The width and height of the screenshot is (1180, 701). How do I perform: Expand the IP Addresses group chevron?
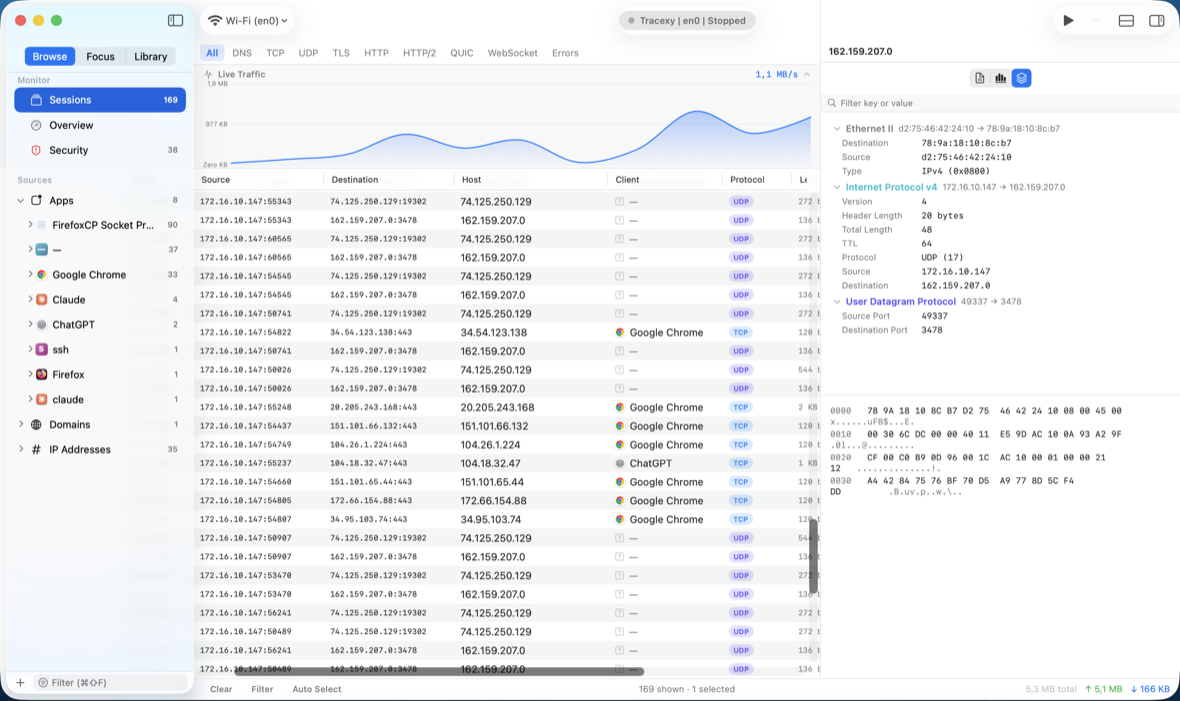[x=20, y=450]
